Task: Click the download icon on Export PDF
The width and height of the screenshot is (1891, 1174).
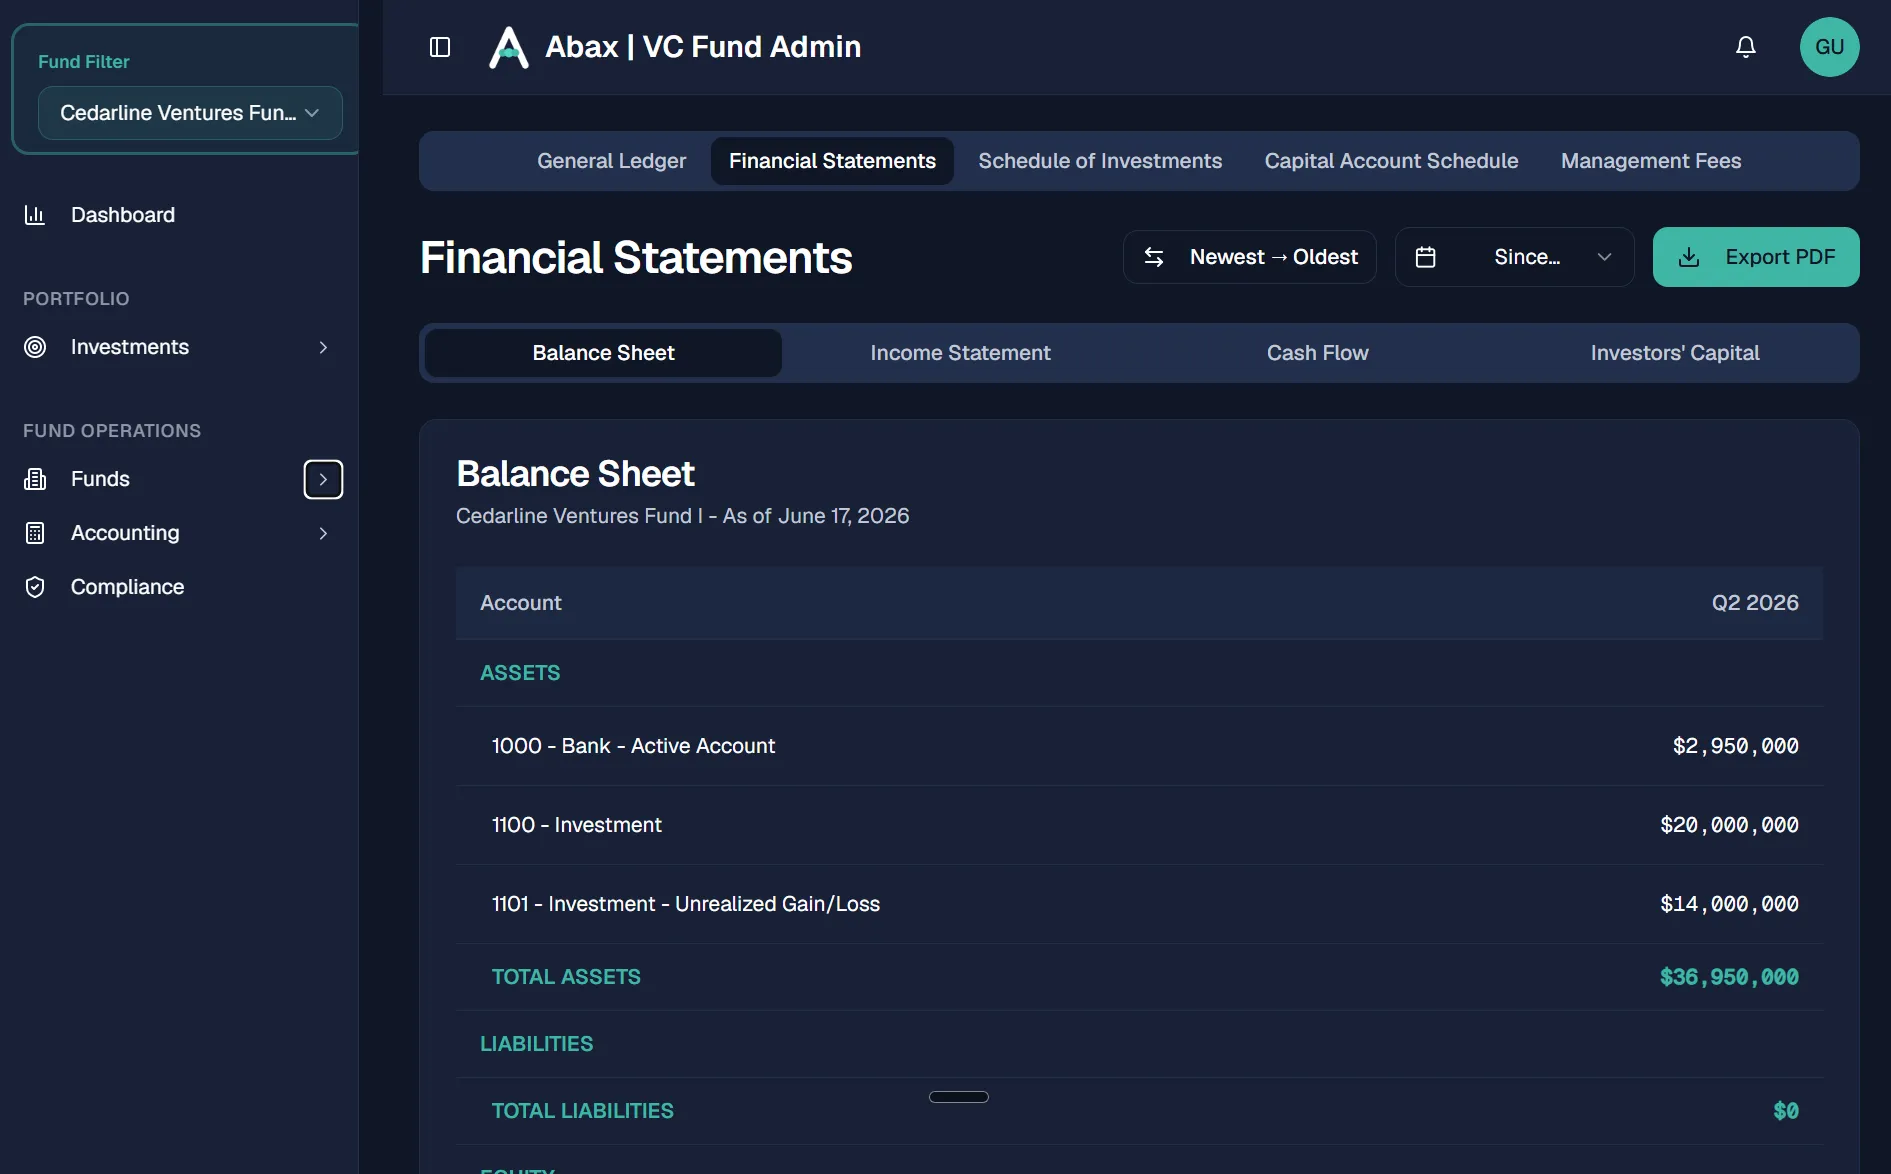Action: point(1689,257)
